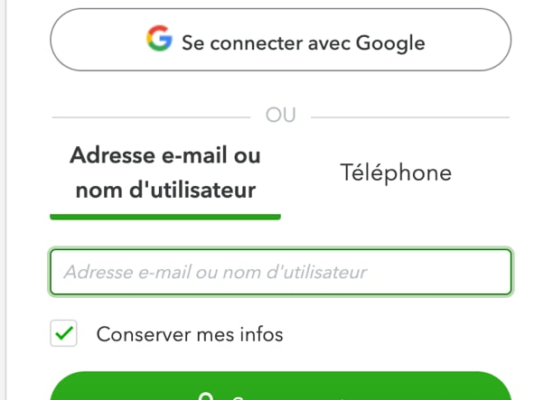The image size is (553, 400).
Task: Click the placeholder text "Adresse e-mail ou nom d'utilisateur"
Action: click(x=215, y=272)
